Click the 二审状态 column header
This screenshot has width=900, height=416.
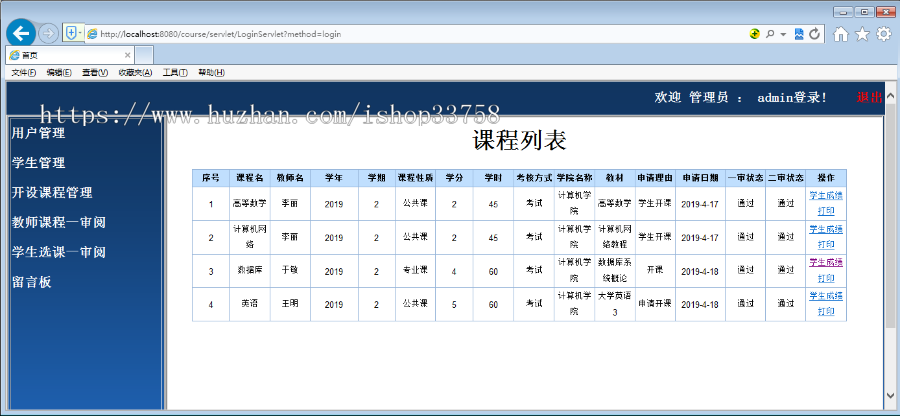786,178
